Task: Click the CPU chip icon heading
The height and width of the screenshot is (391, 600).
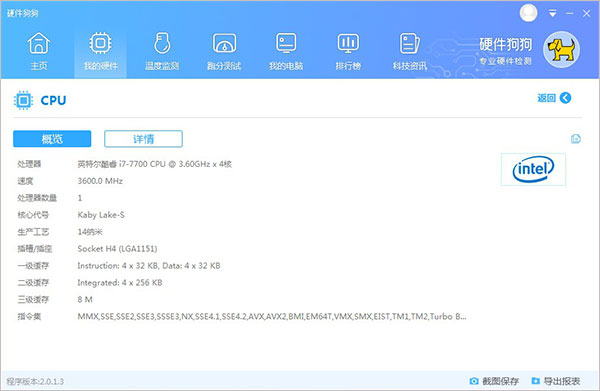Action: point(23,100)
